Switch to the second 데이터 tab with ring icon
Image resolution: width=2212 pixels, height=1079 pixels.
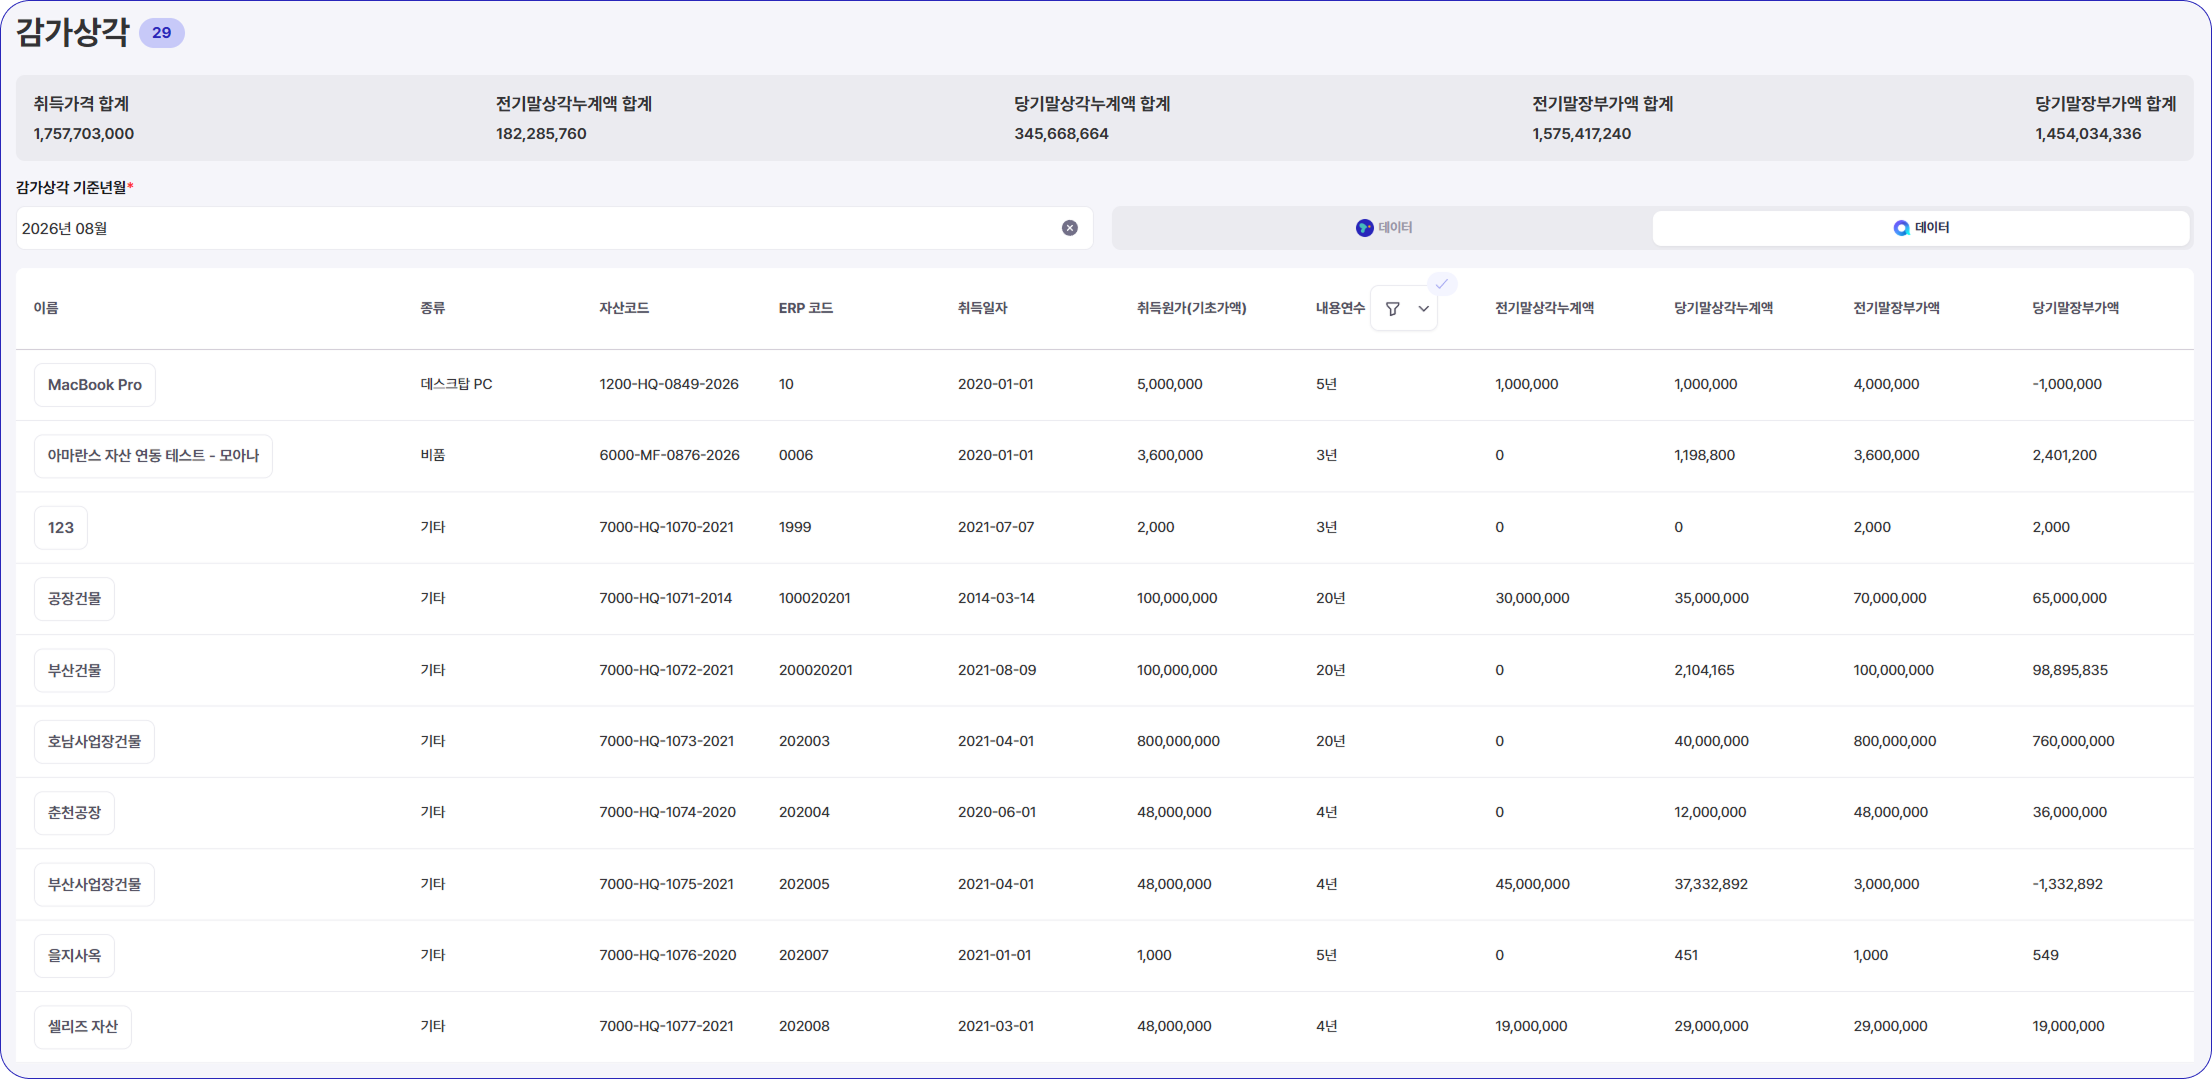click(x=1920, y=228)
